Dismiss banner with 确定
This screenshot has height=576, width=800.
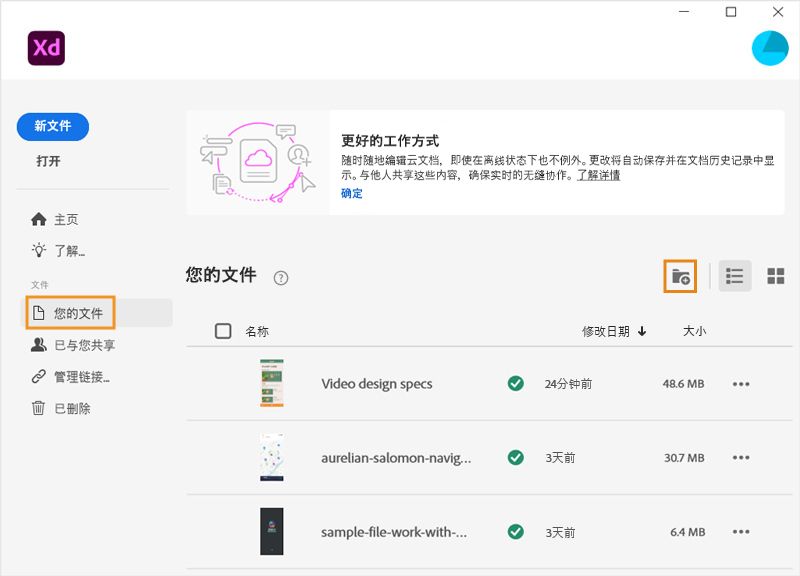[352, 193]
